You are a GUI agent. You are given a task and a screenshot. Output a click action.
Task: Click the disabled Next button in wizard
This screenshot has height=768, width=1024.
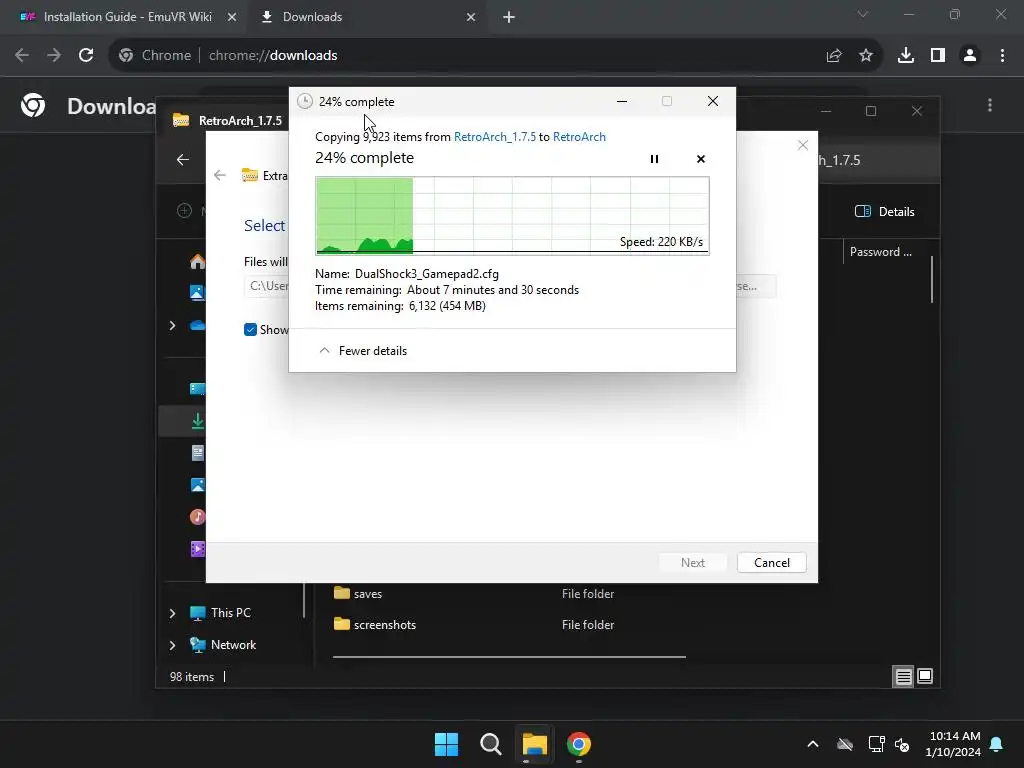pos(692,562)
